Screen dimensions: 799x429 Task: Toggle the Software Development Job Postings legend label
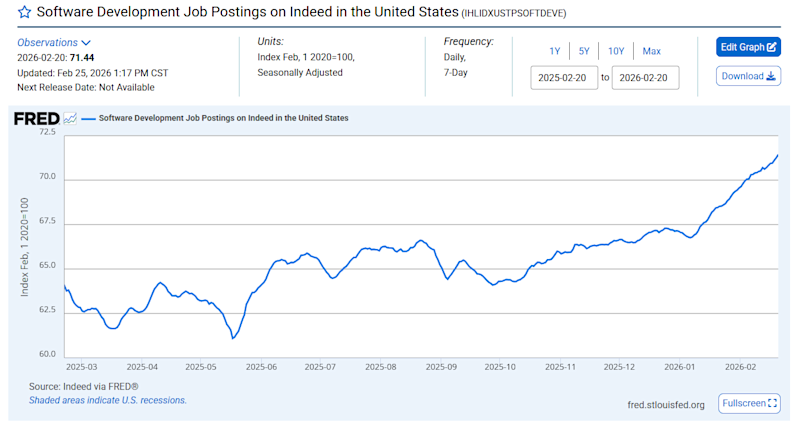(223, 118)
